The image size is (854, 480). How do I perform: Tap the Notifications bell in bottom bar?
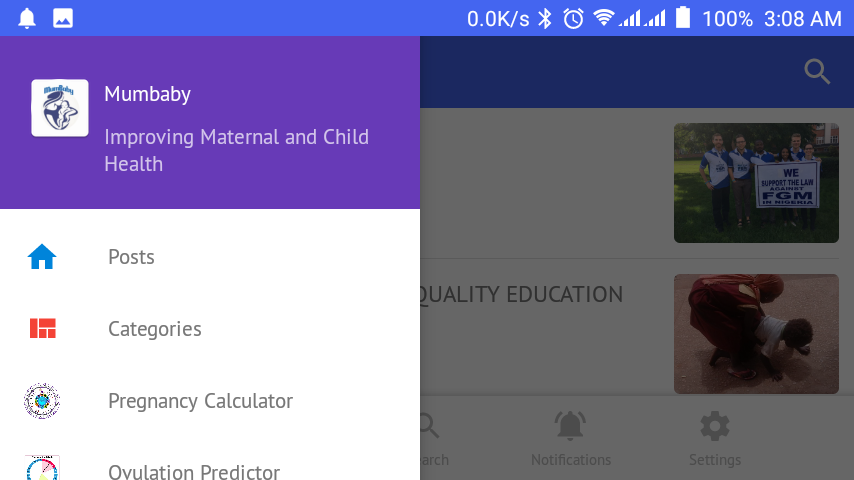(570, 439)
